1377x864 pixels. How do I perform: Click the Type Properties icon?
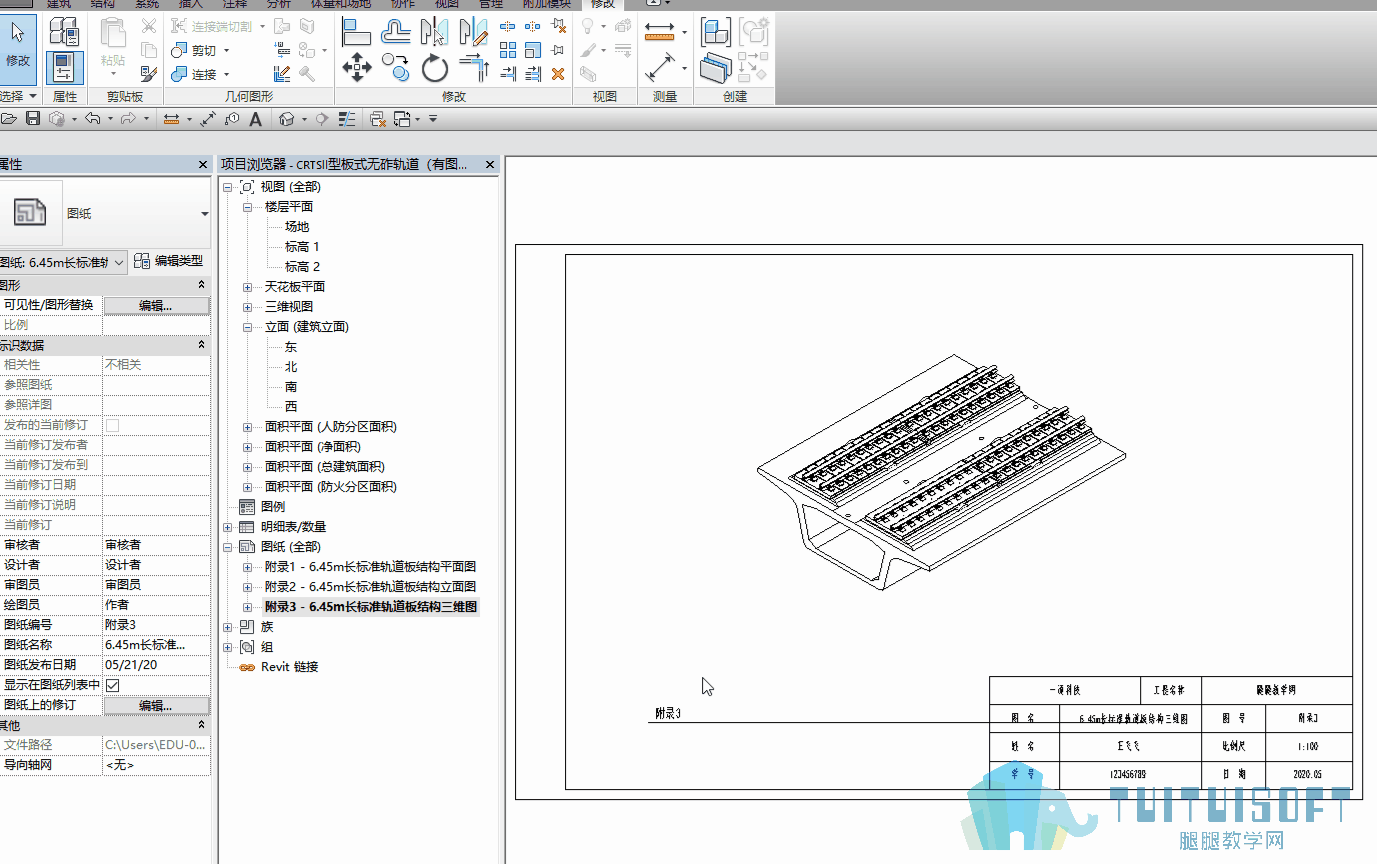click(x=65, y=32)
